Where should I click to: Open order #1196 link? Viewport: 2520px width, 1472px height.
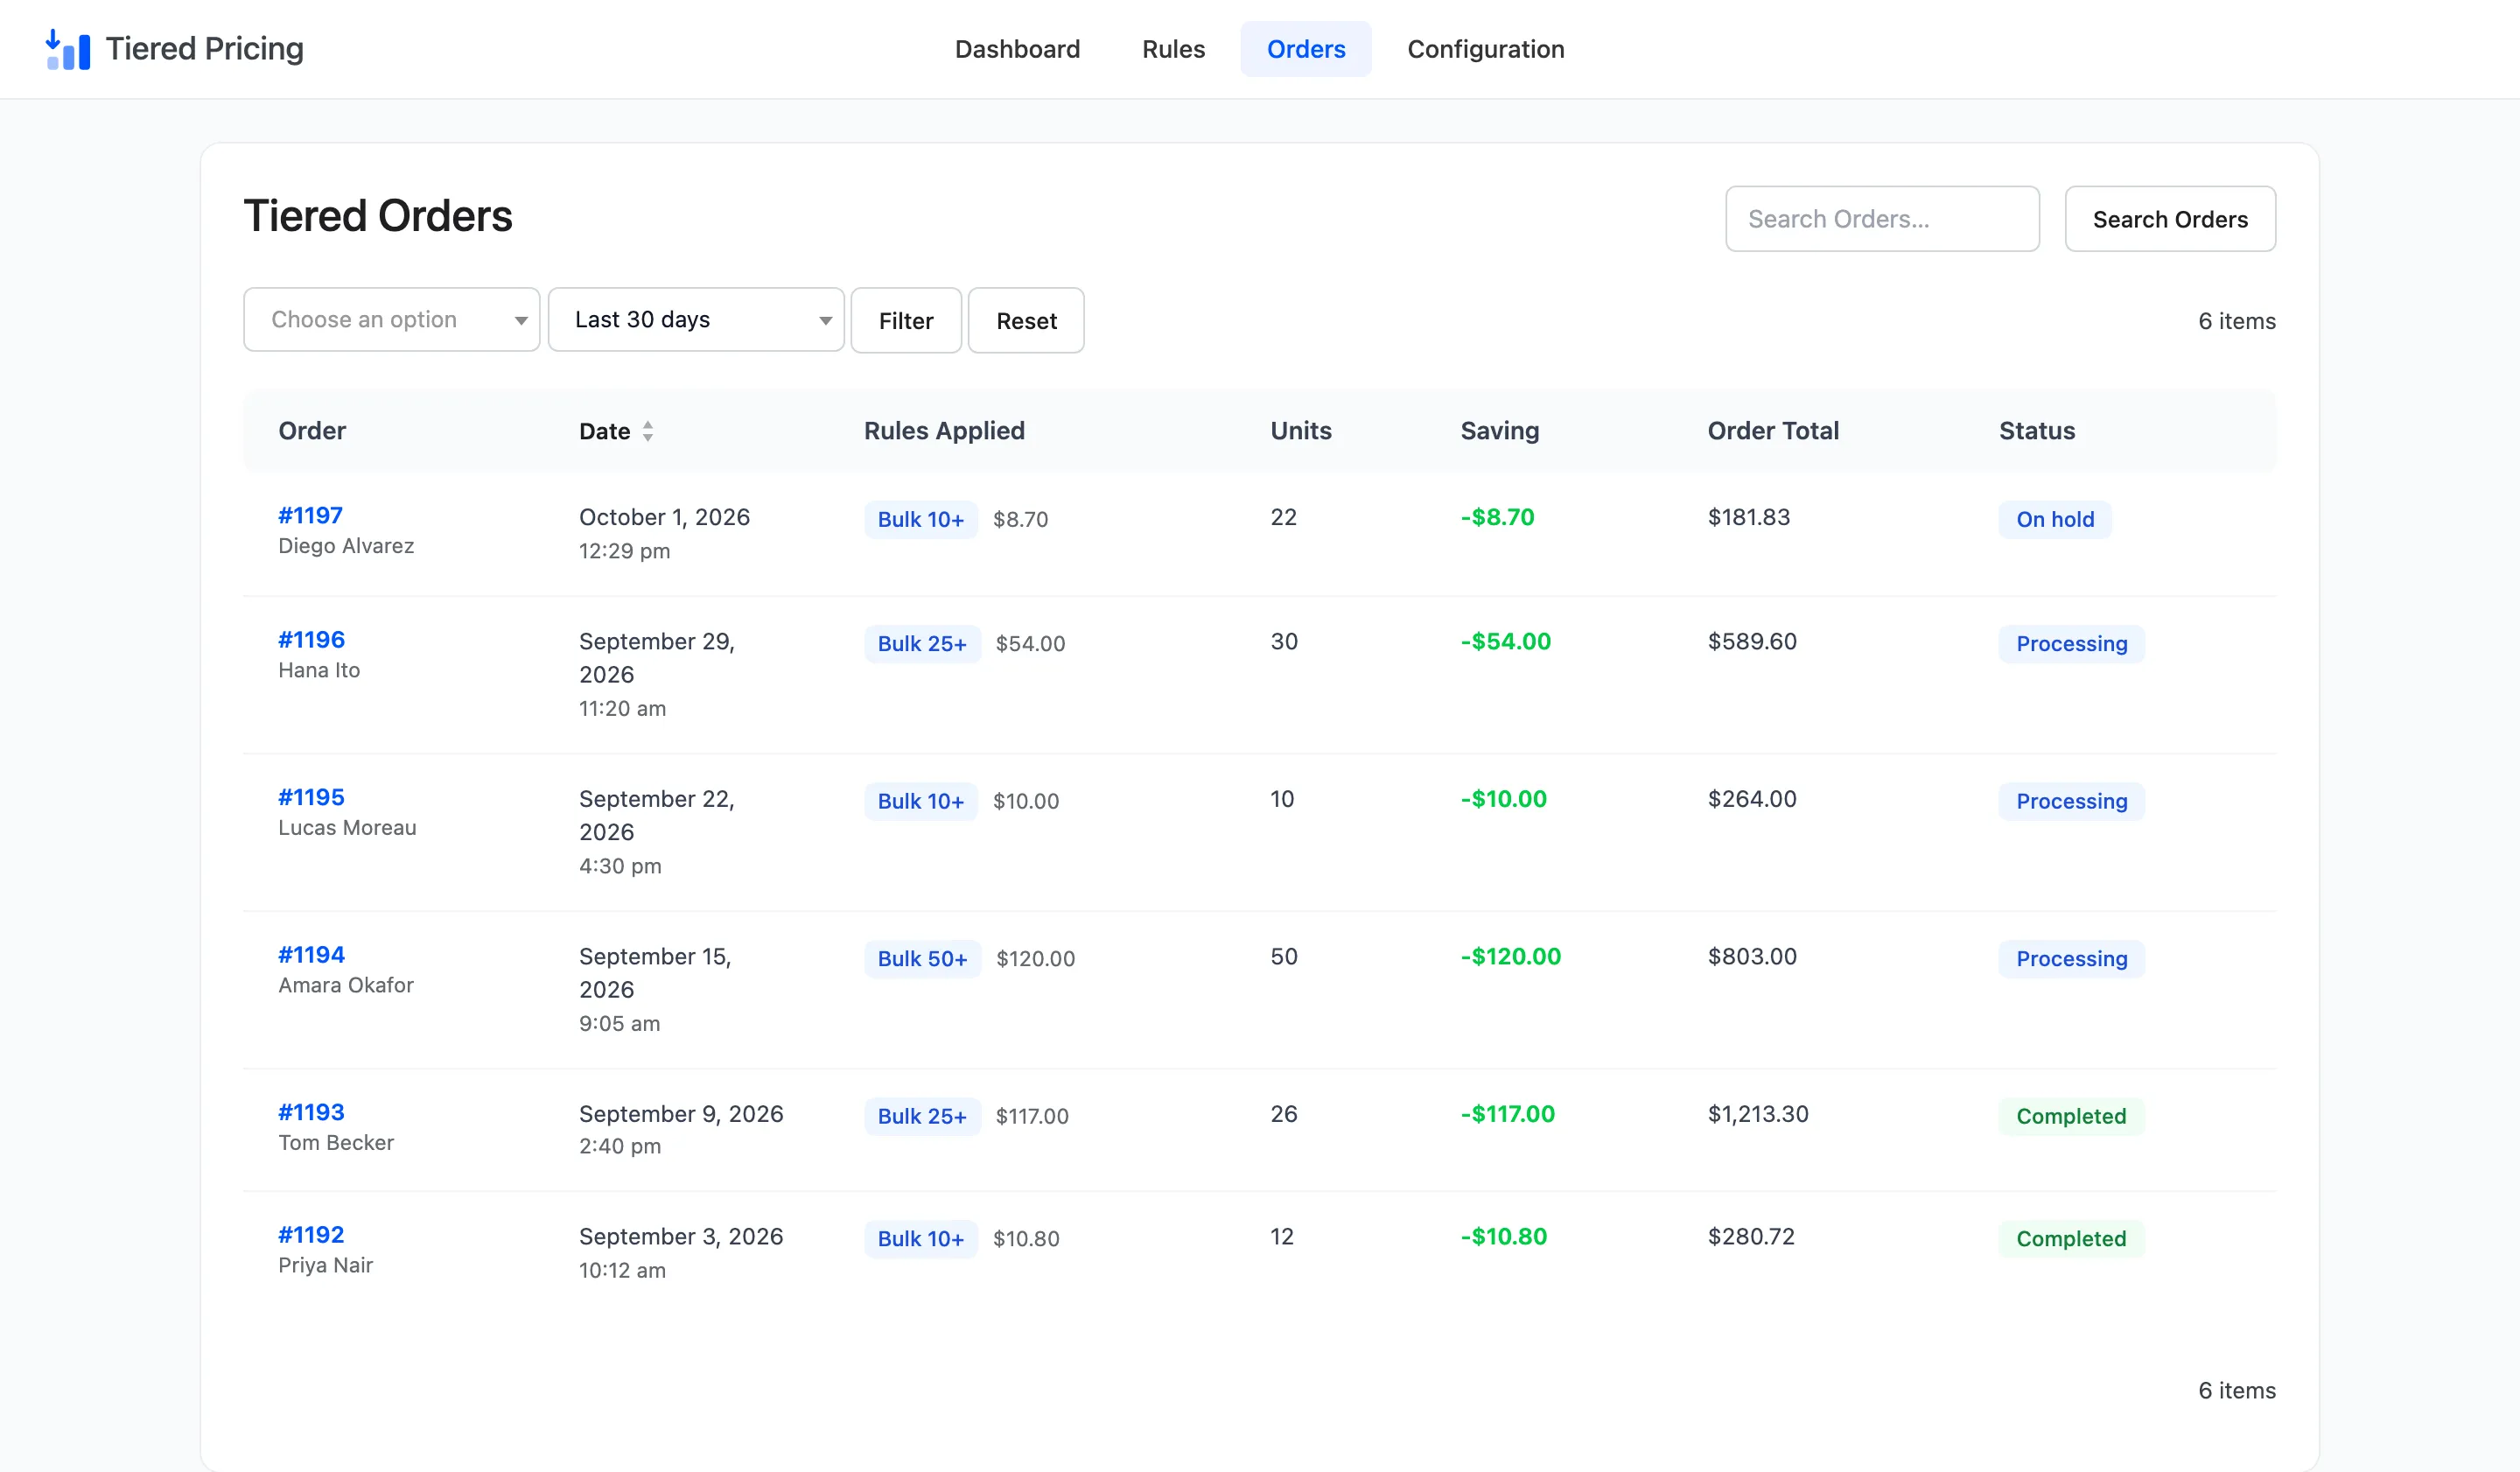tap(311, 640)
